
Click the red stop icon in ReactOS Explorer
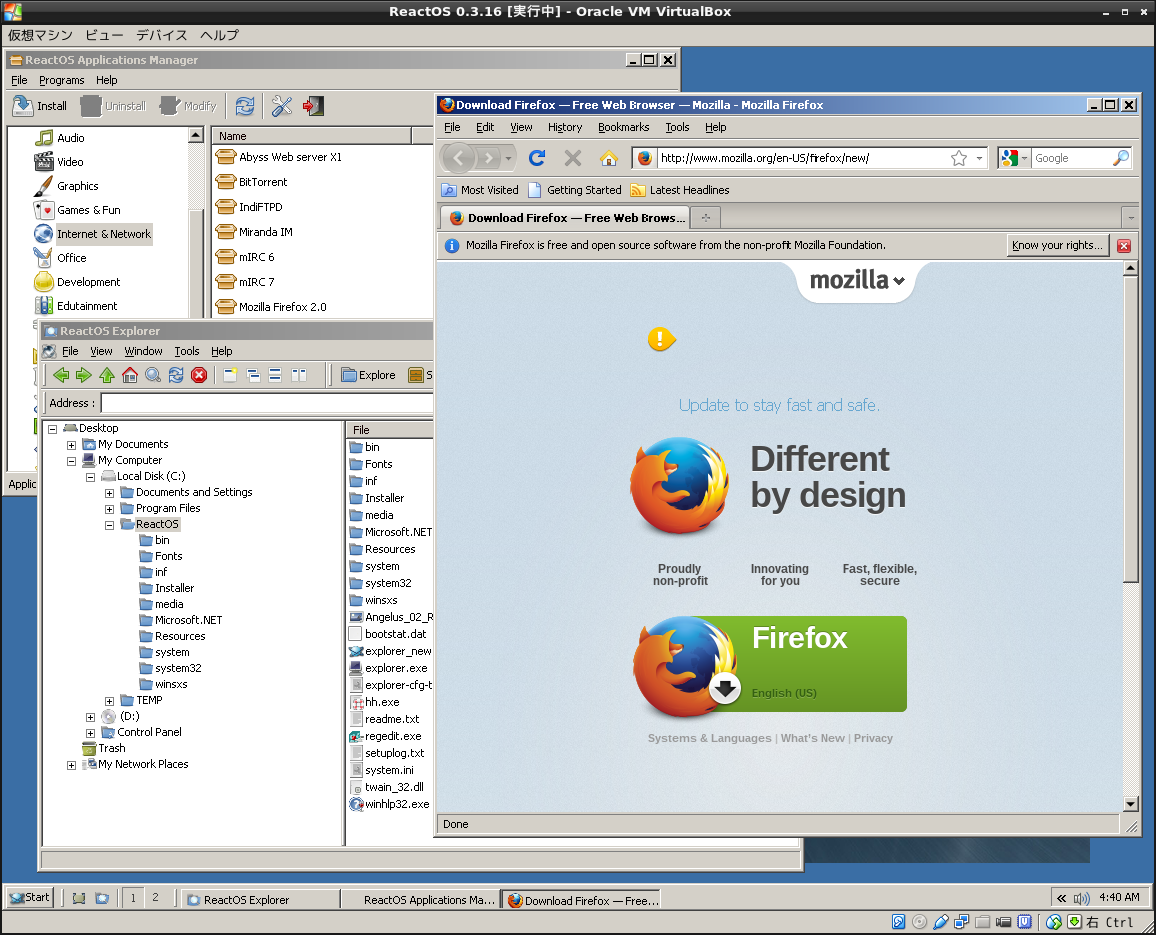click(199, 375)
